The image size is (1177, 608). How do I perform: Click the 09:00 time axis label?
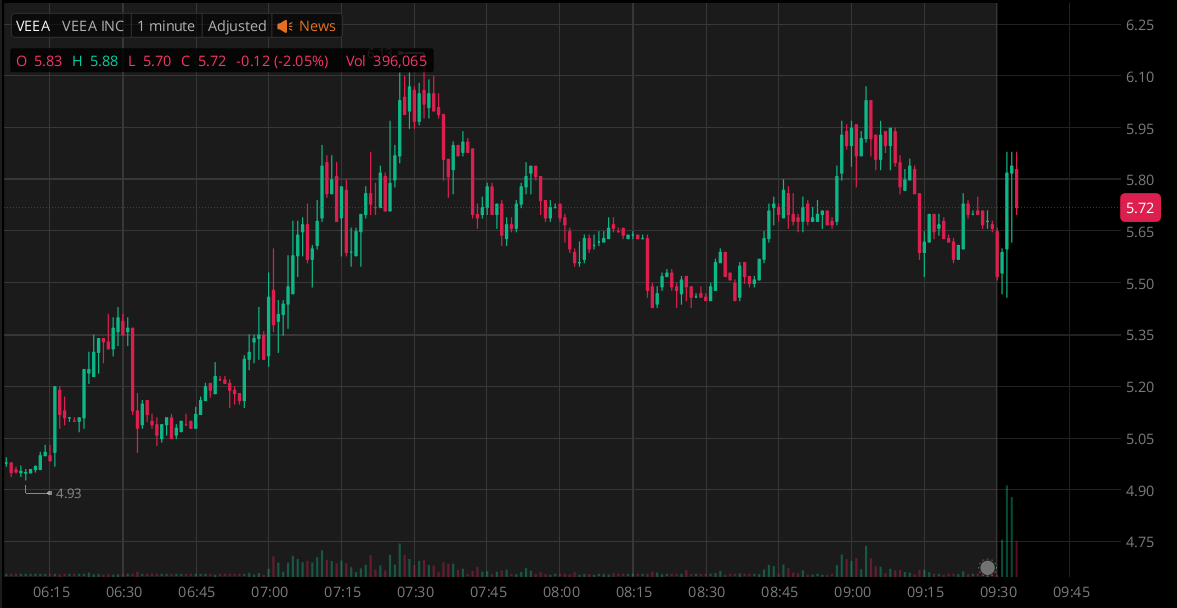852,592
